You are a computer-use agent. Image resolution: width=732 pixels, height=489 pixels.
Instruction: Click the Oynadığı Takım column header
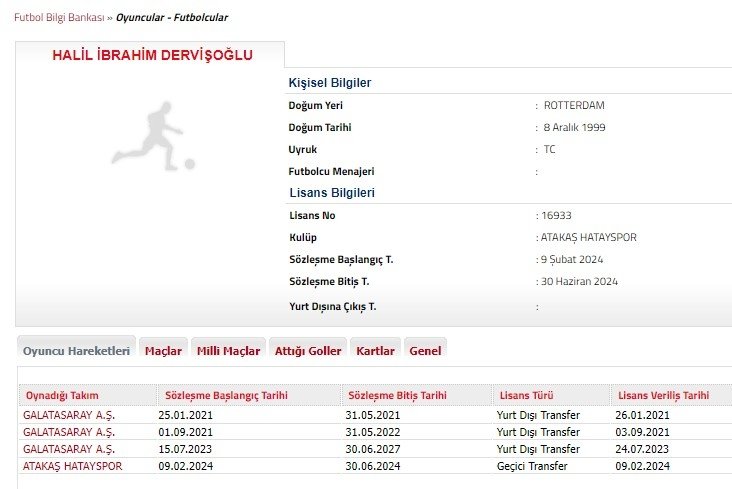(x=62, y=396)
